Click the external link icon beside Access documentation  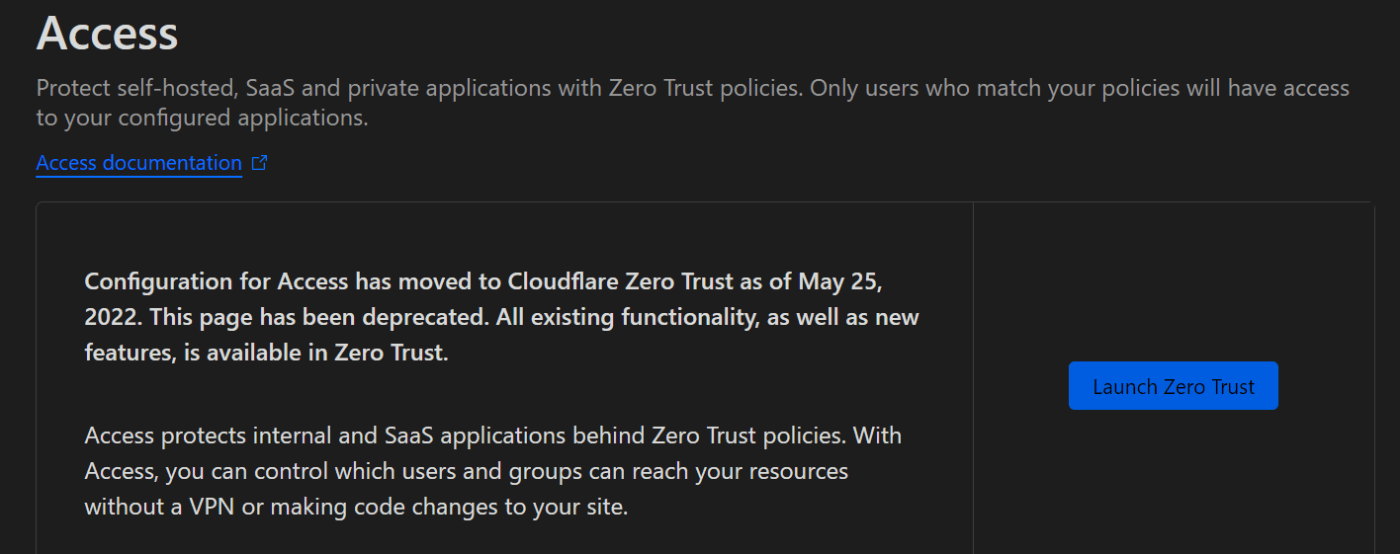point(260,163)
